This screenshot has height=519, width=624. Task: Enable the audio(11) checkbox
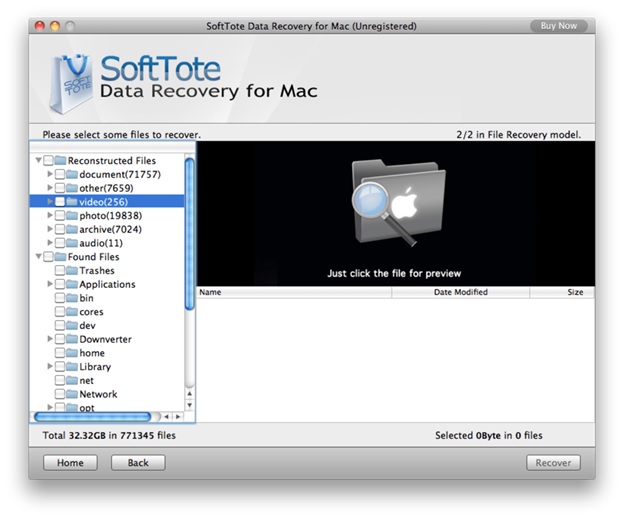[x=60, y=243]
